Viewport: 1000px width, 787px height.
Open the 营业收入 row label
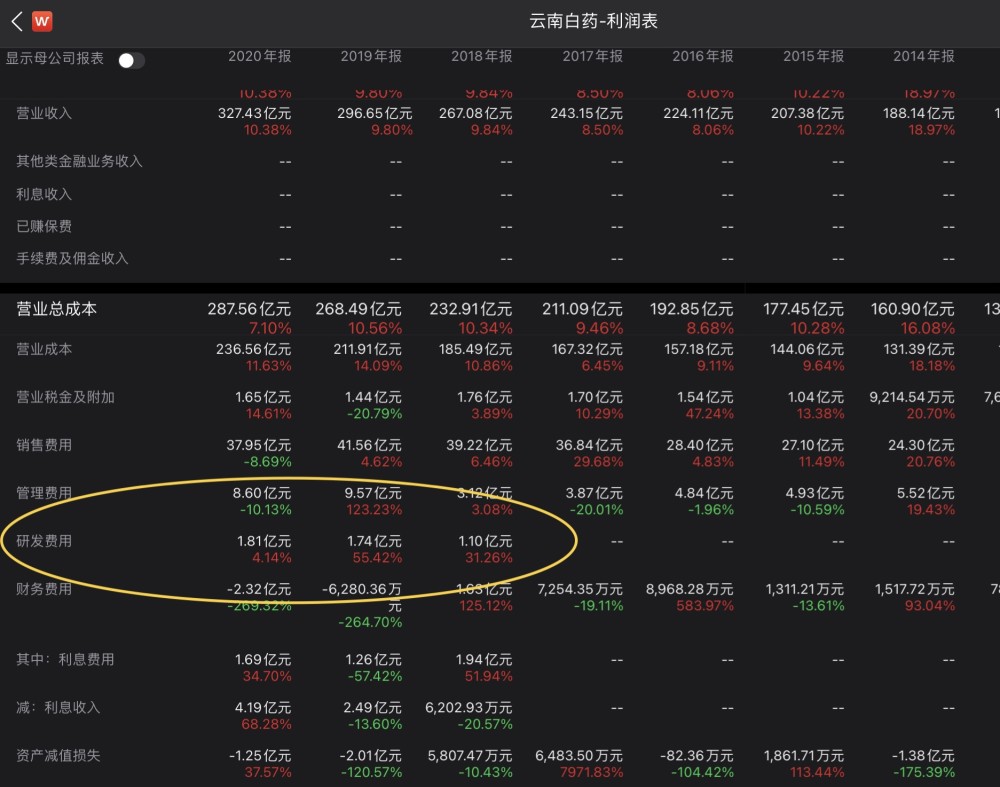point(44,113)
